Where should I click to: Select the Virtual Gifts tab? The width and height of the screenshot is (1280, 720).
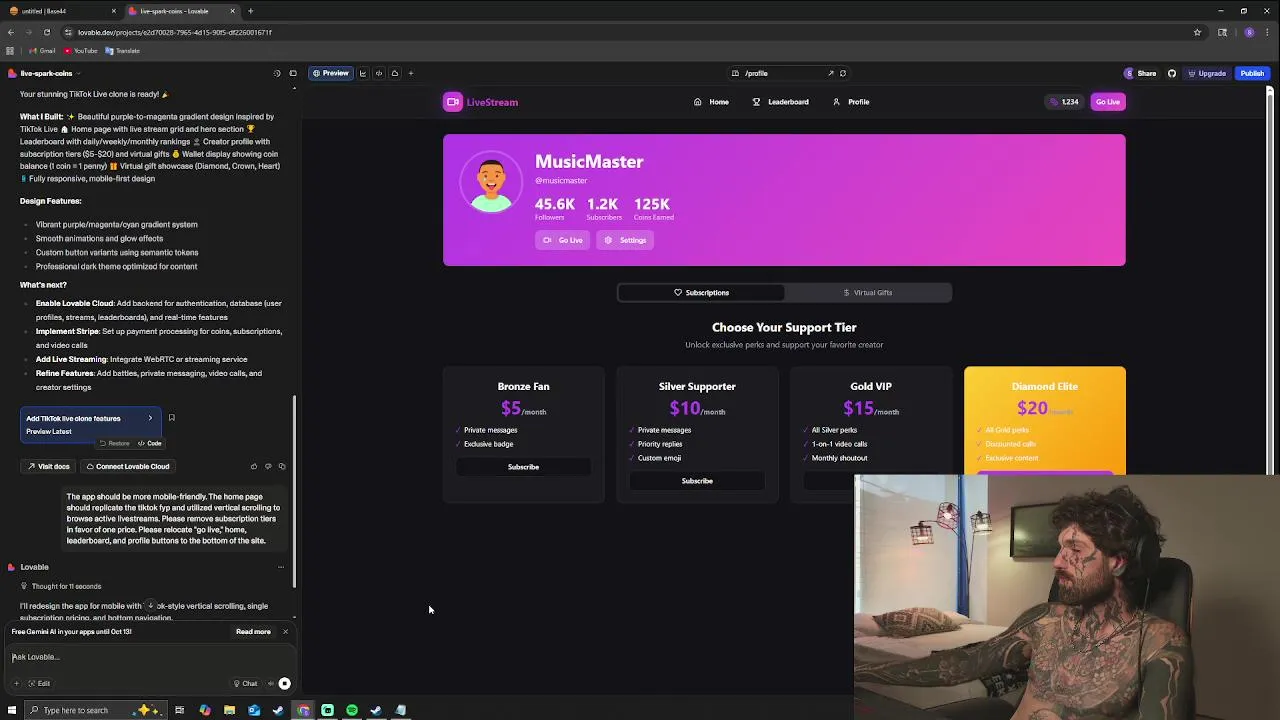(x=867, y=293)
